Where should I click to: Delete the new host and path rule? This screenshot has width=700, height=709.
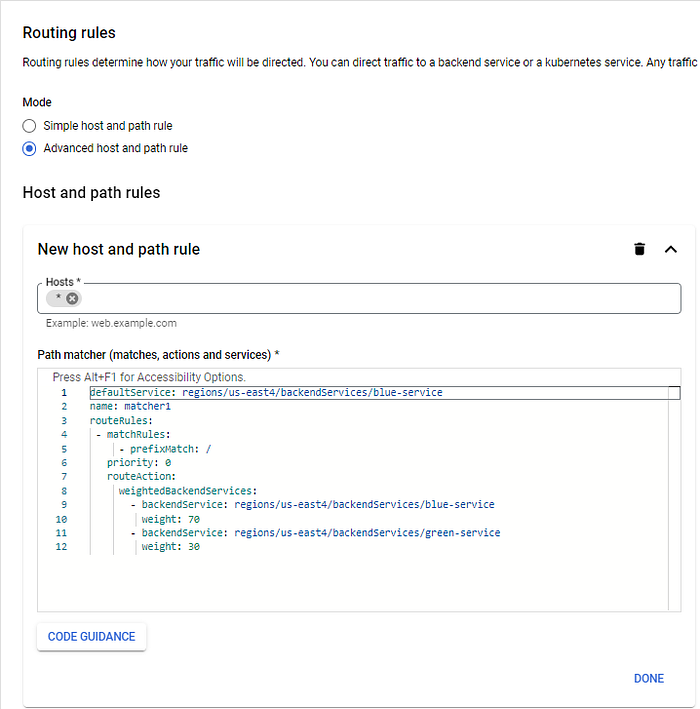pos(639,249)
